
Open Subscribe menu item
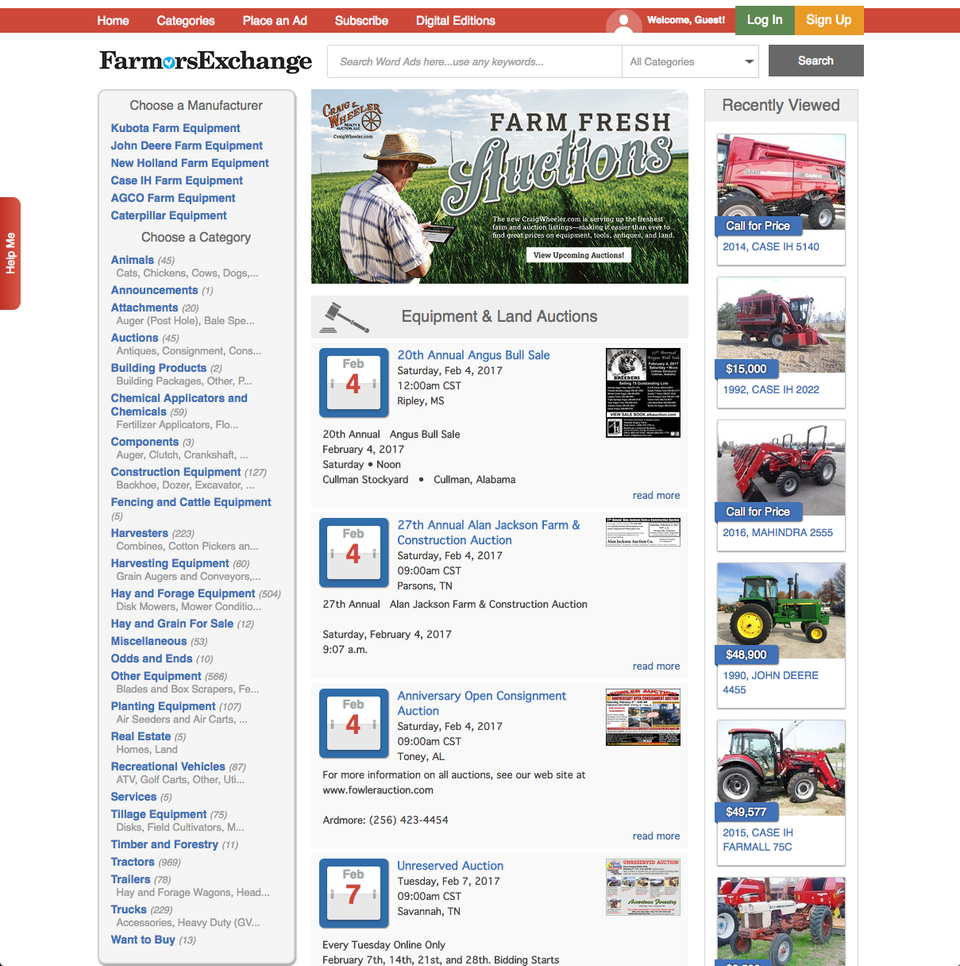pyautogui.click(x=361, y=21)
